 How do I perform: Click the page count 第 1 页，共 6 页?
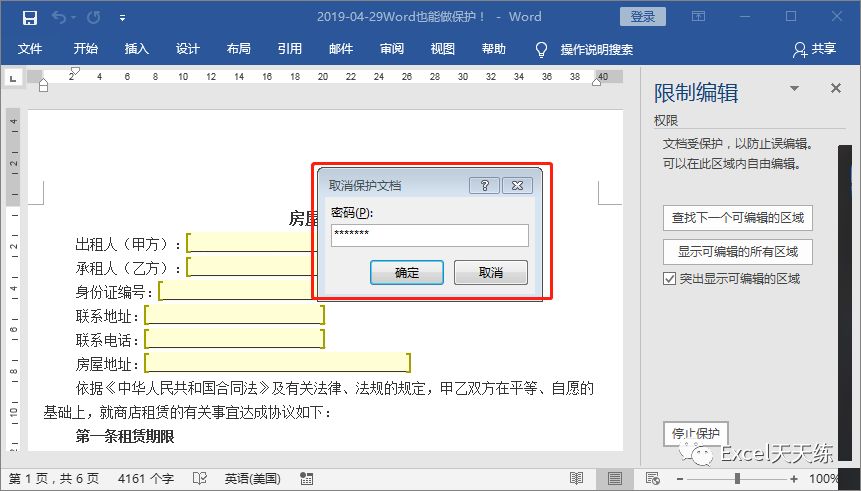point(54,479)
